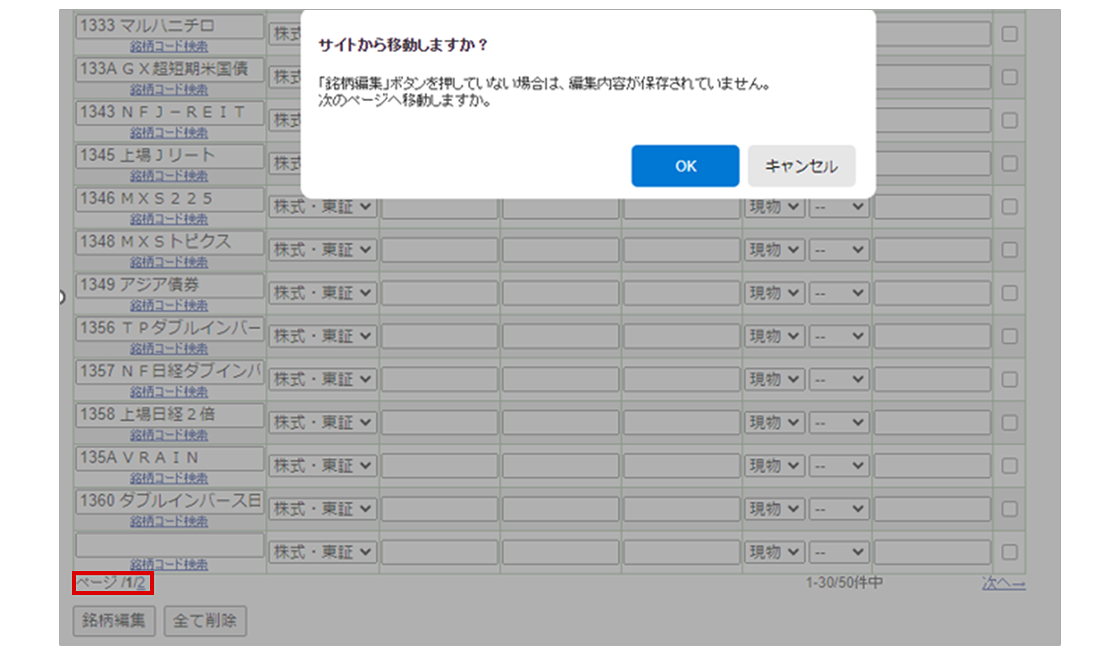Click OK in the leave-site dialog

(685, 166)
